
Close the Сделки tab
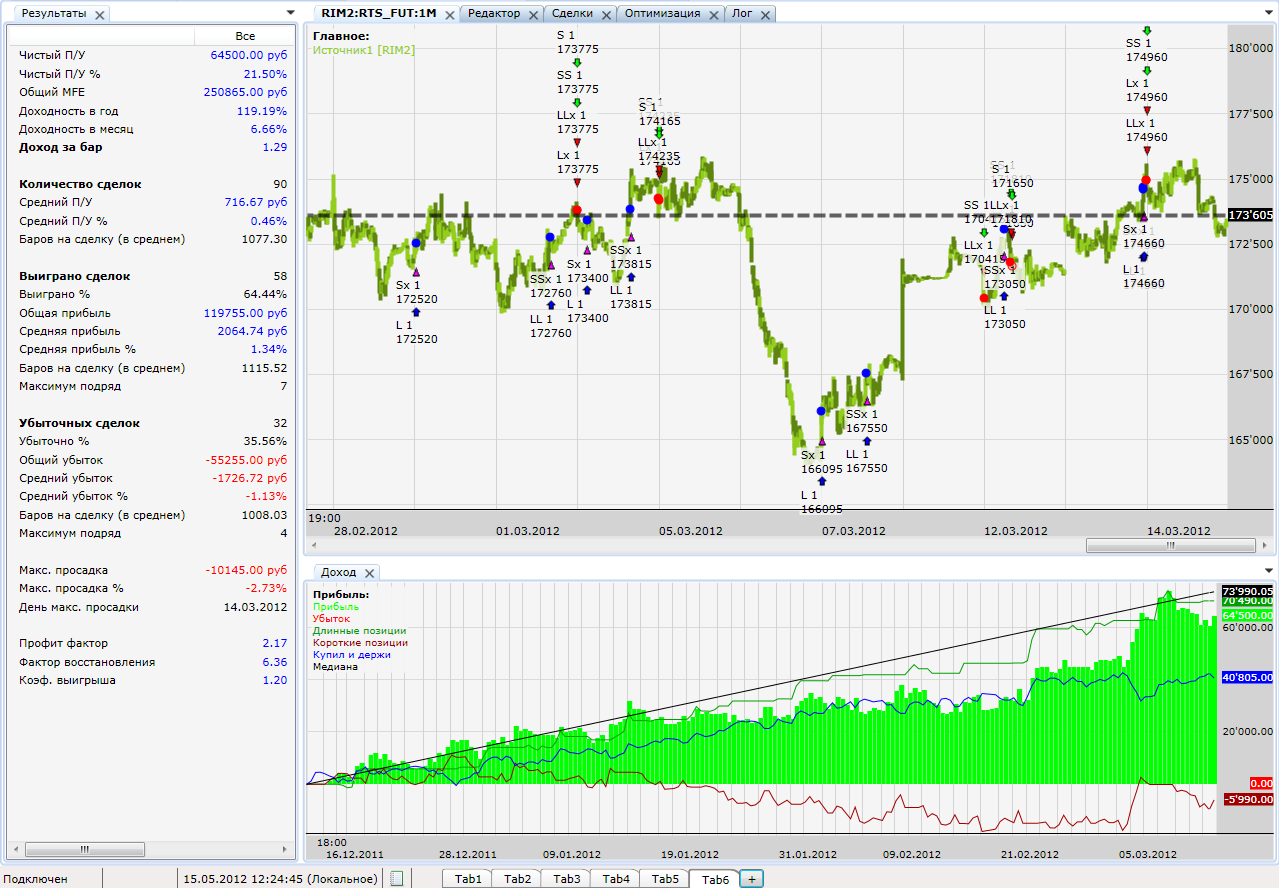click(607, 14)
